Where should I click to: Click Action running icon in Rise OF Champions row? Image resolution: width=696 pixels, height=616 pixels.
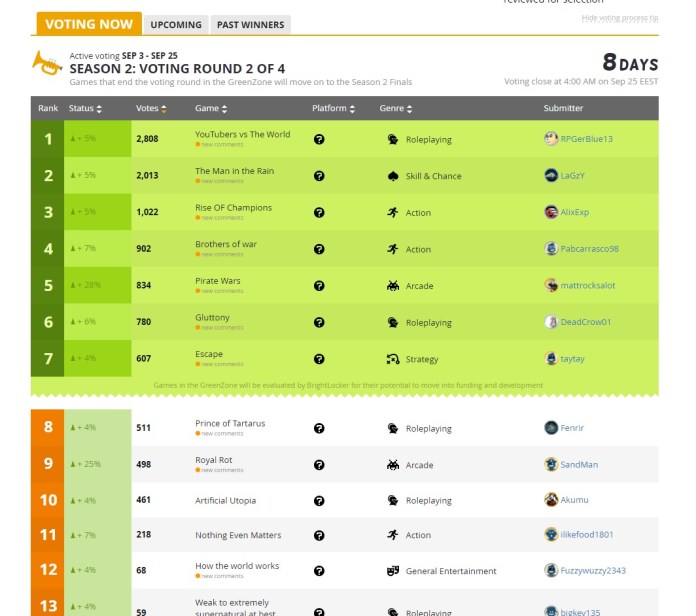click(x=393, y=213)
